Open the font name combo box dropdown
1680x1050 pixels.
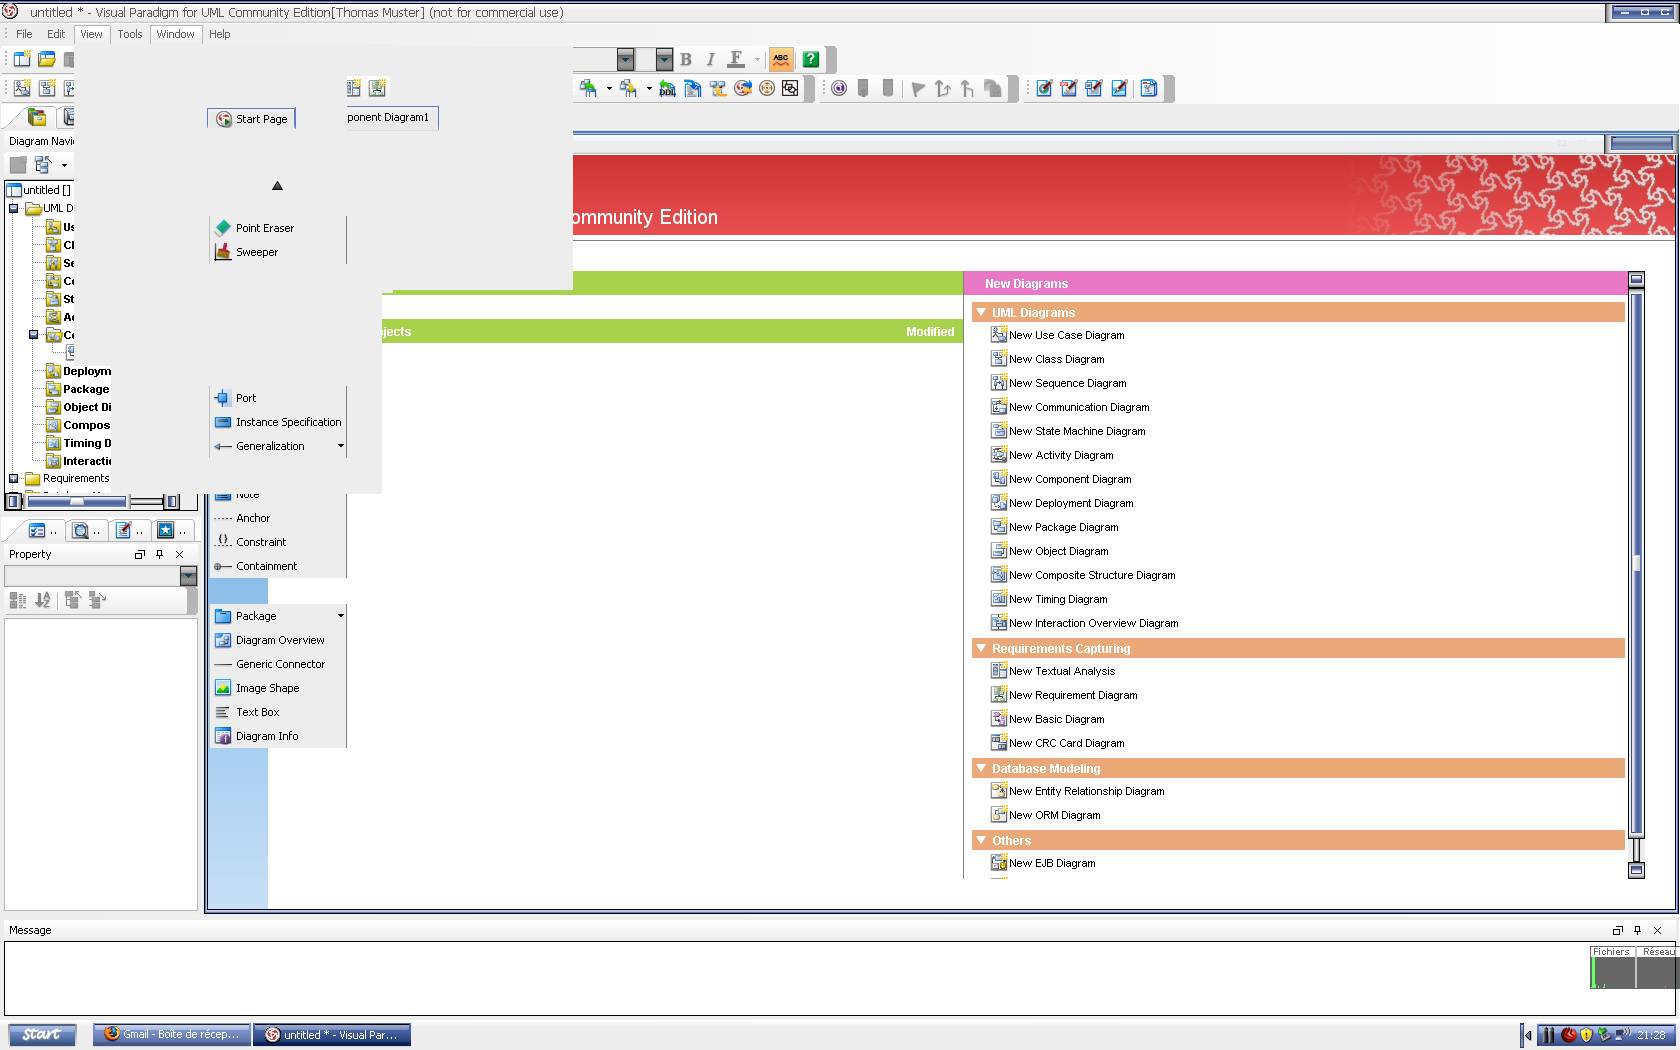(x=625, y=59)
